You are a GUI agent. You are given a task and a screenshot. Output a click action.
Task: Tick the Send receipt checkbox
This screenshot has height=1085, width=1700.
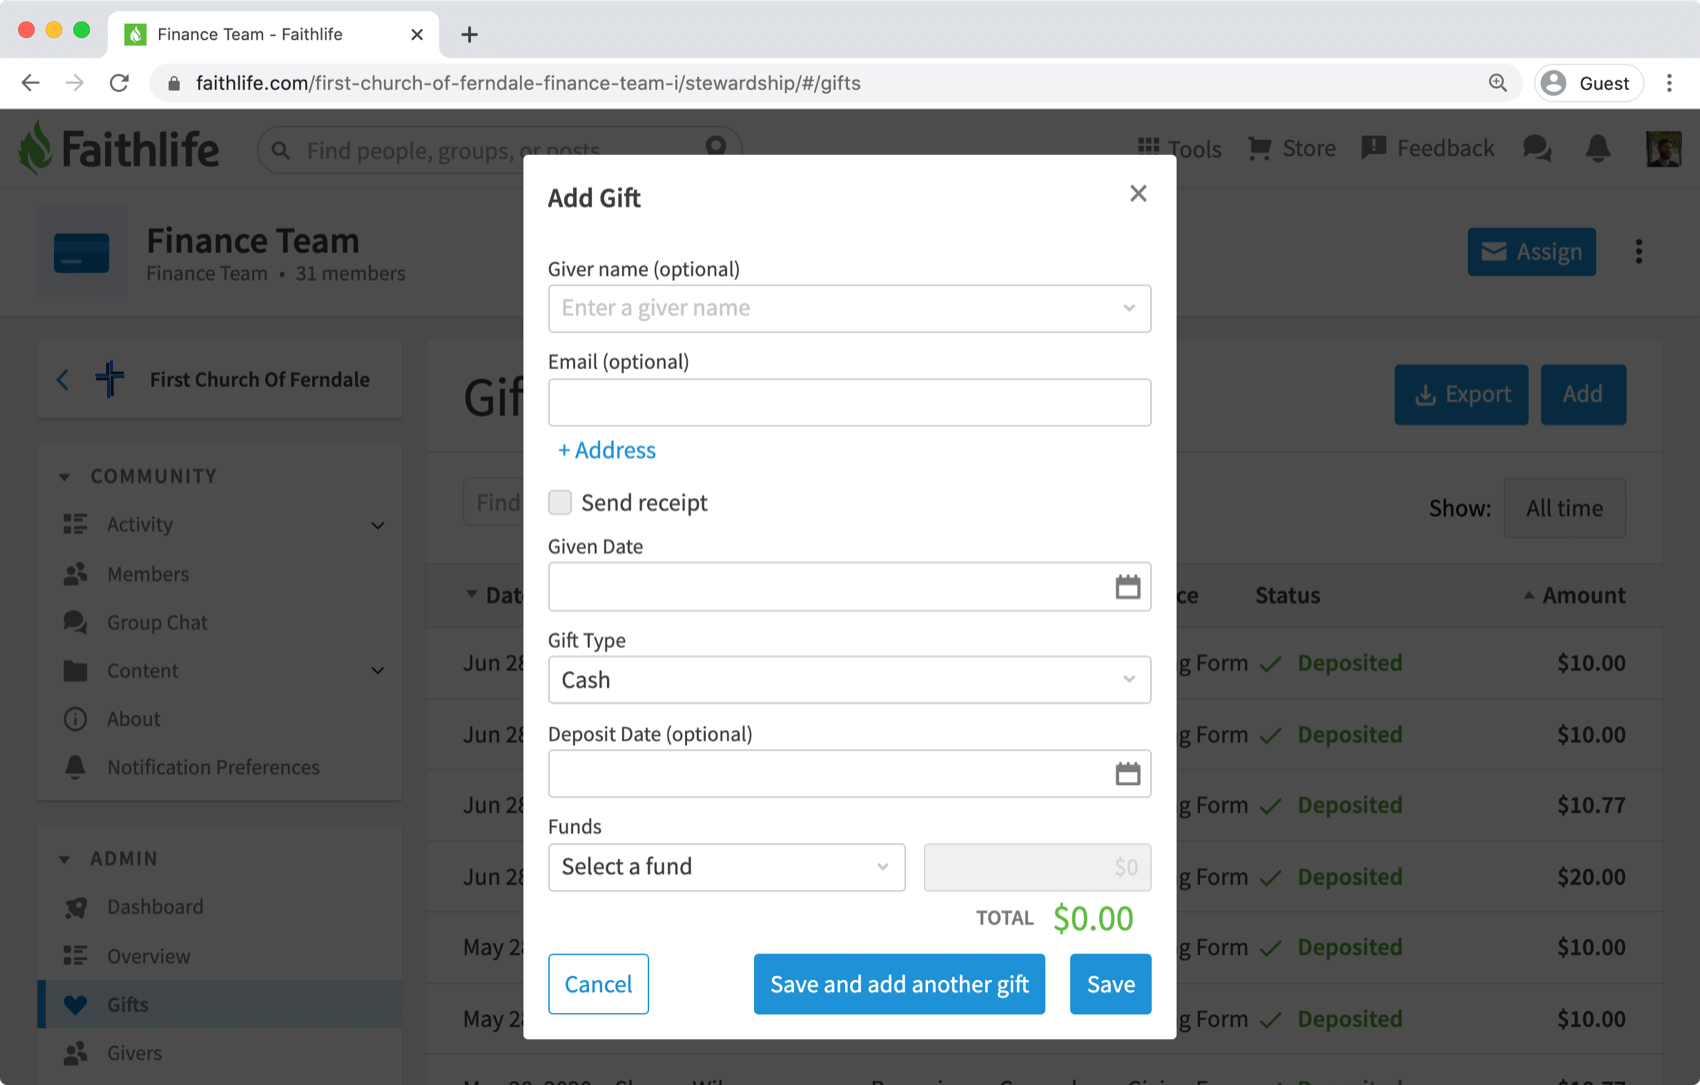click(560, 502)
